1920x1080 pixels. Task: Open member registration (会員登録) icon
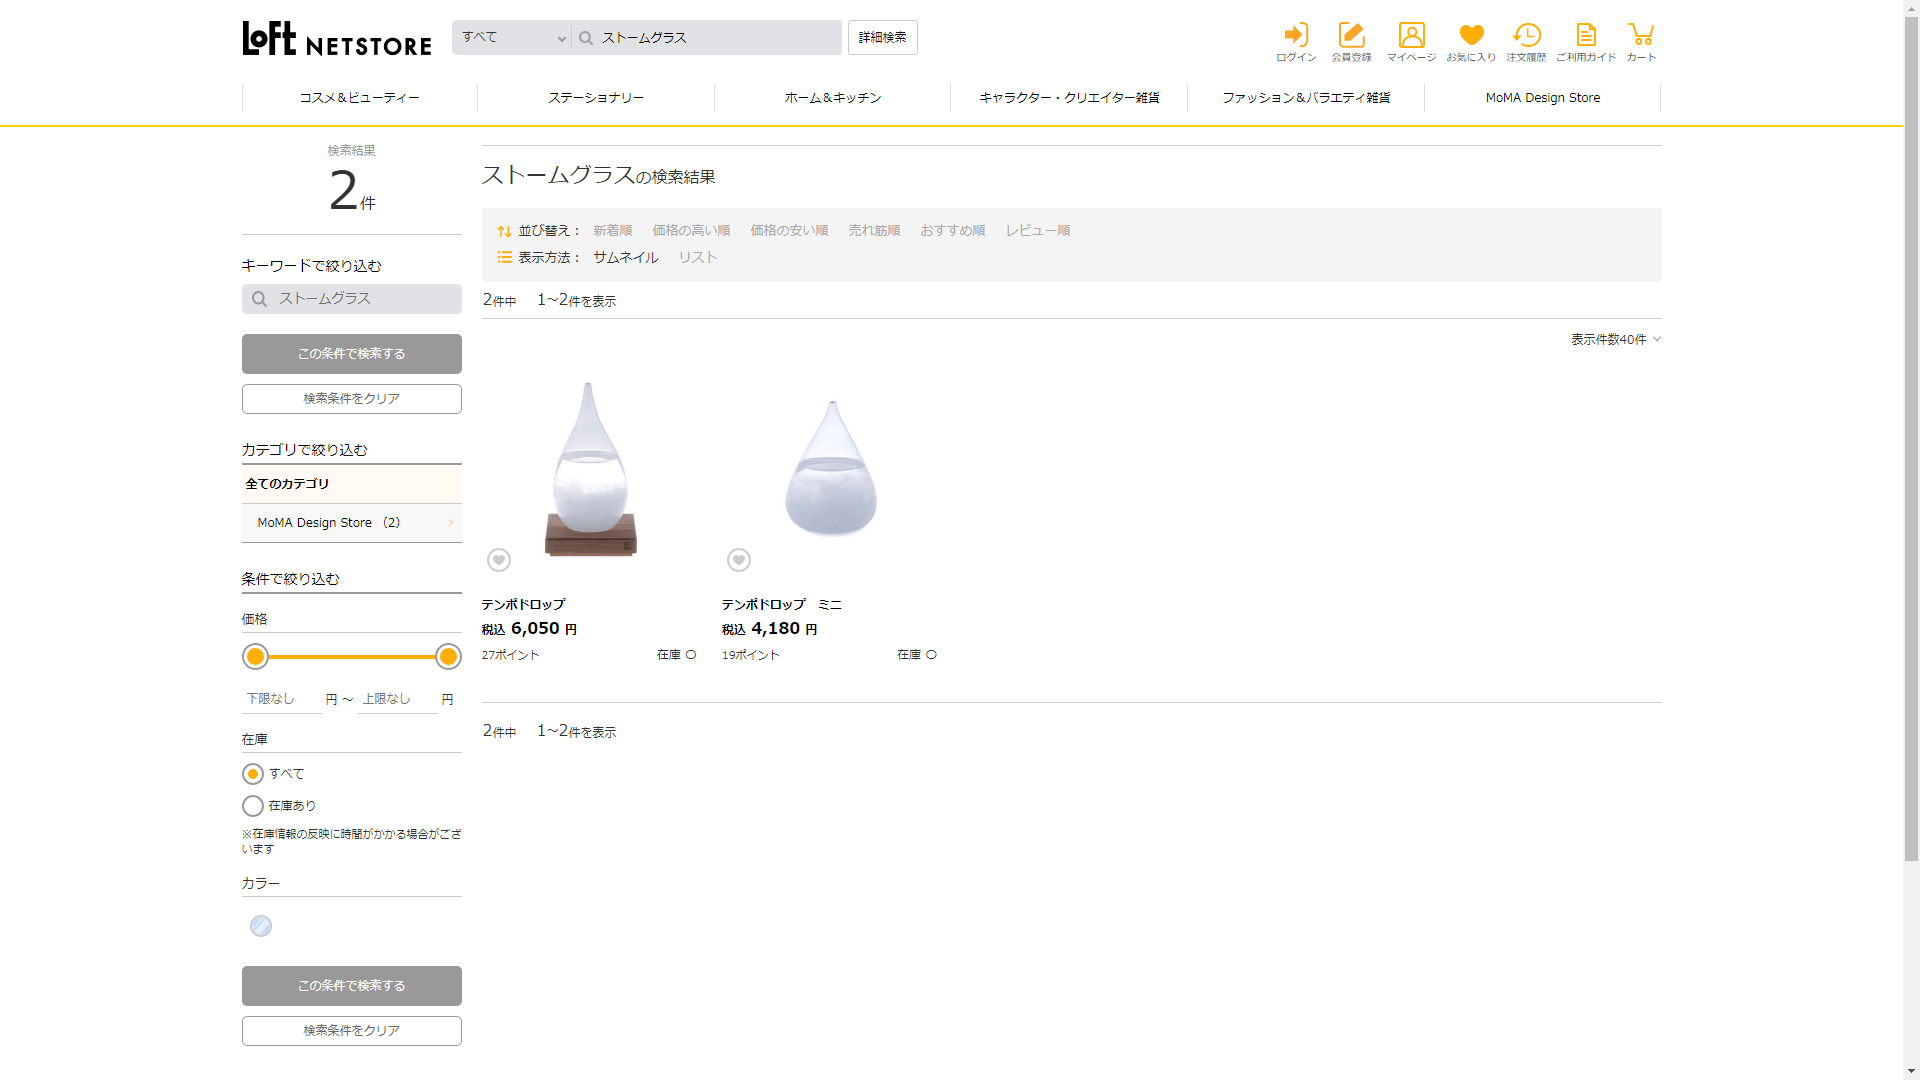point(1351,36)
